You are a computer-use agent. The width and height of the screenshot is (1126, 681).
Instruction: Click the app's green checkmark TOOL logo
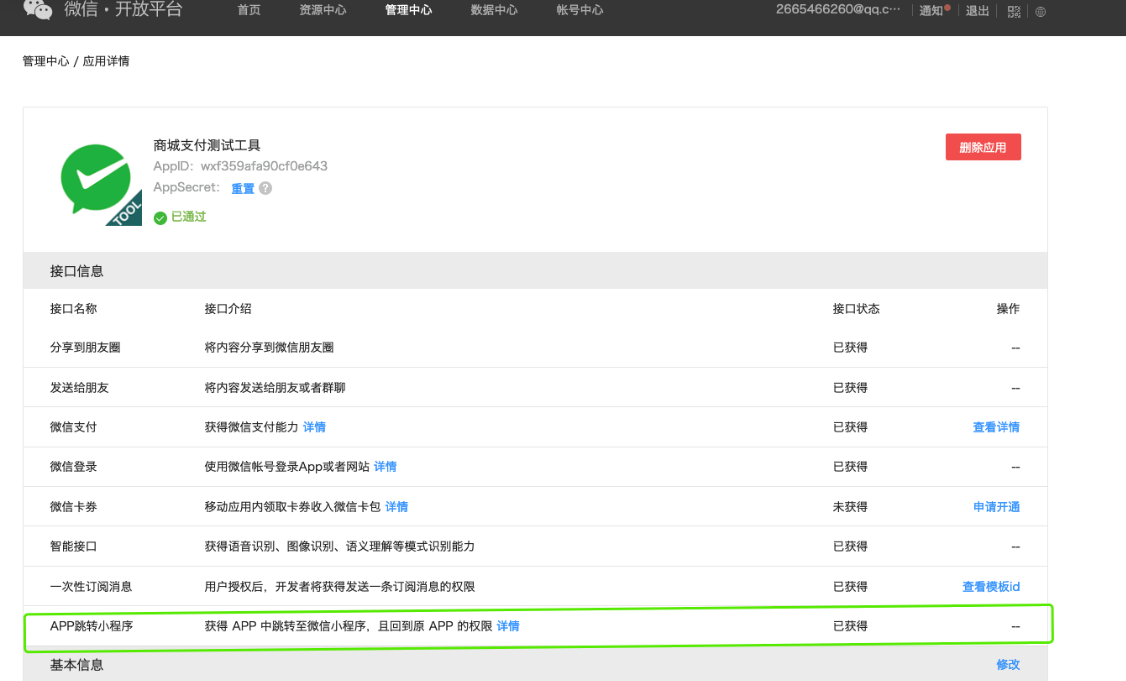(x=101, y=185)
